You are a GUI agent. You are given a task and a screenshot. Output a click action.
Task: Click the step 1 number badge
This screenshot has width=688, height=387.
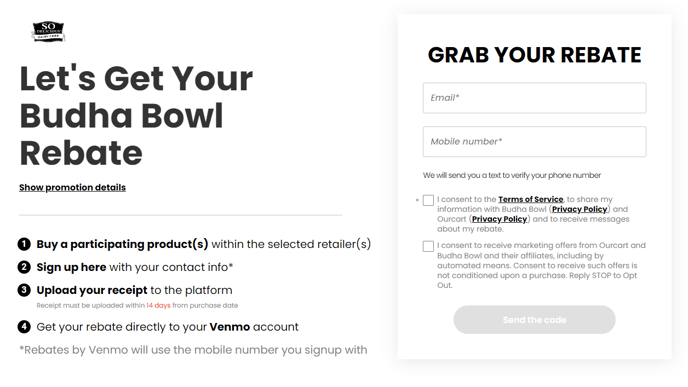[24, 244]
